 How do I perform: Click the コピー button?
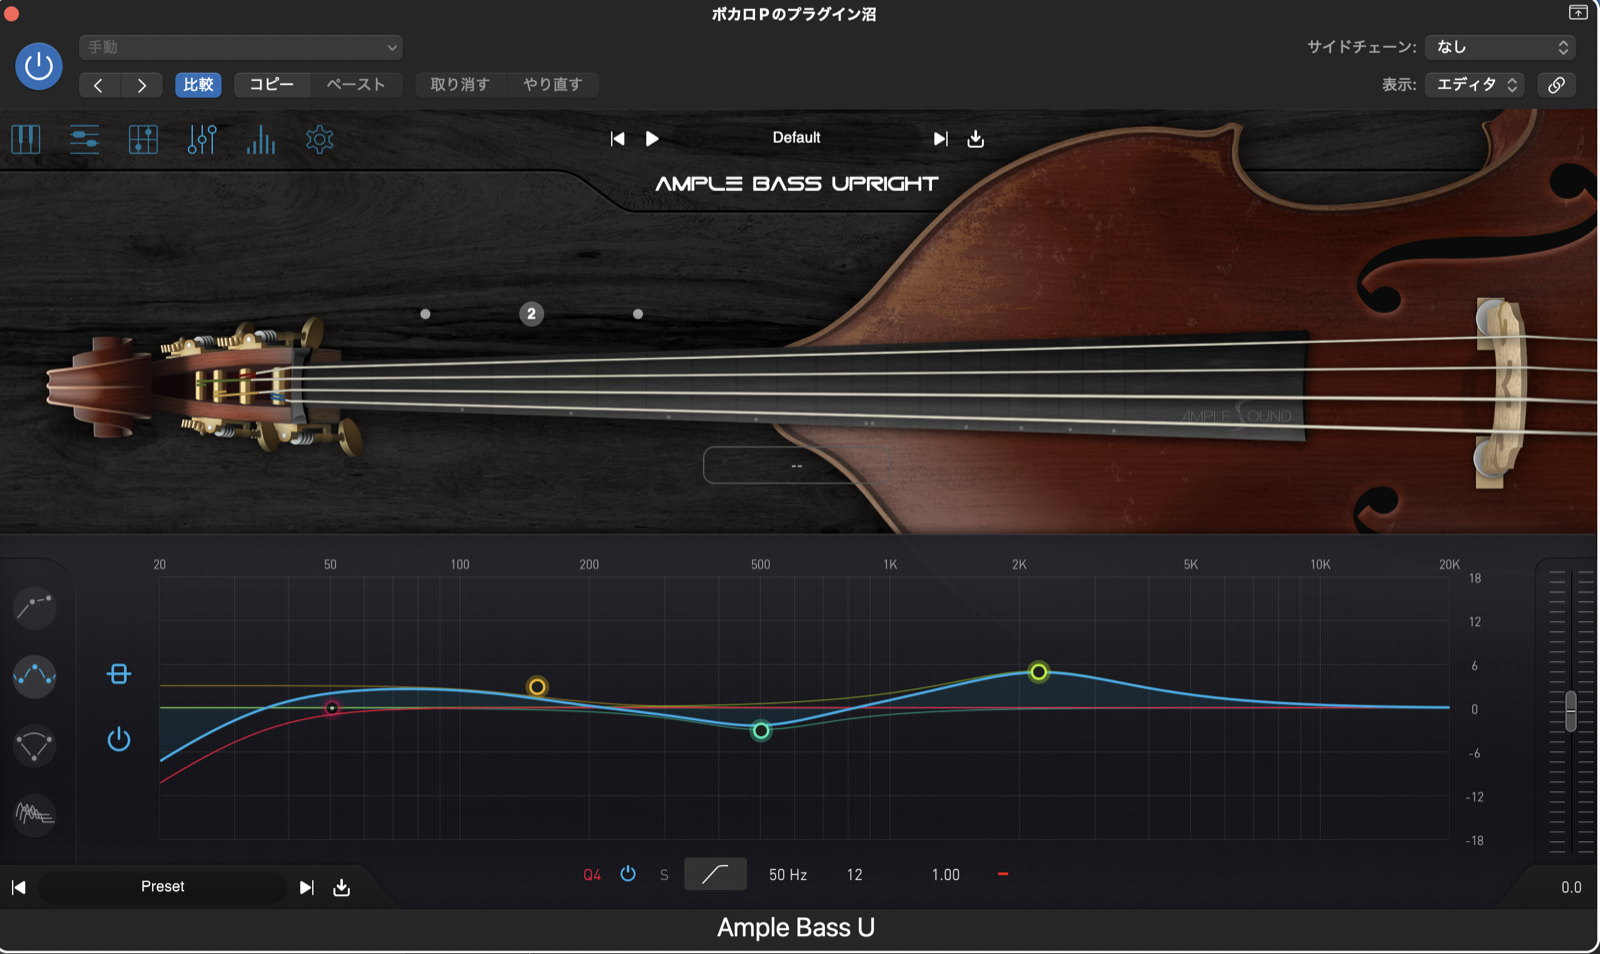[x=272, y=85]
